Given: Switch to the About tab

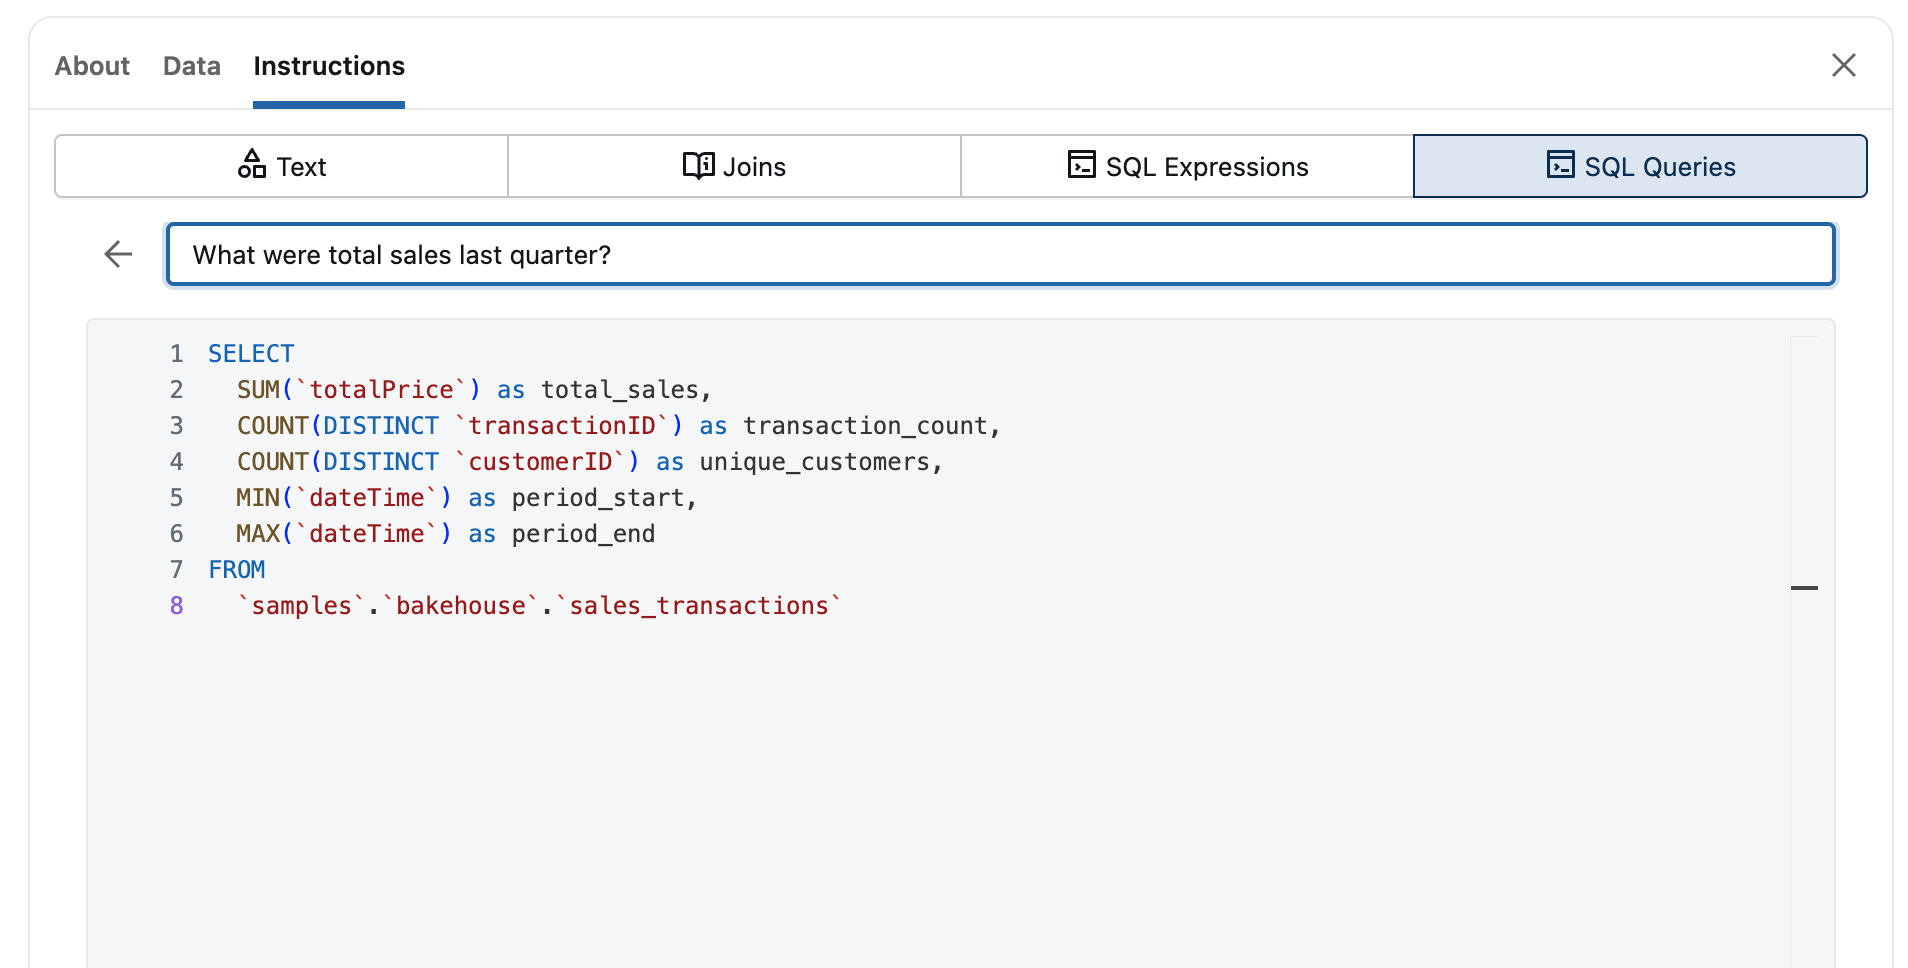Looking at the screenshot, I should click(92, 66).
